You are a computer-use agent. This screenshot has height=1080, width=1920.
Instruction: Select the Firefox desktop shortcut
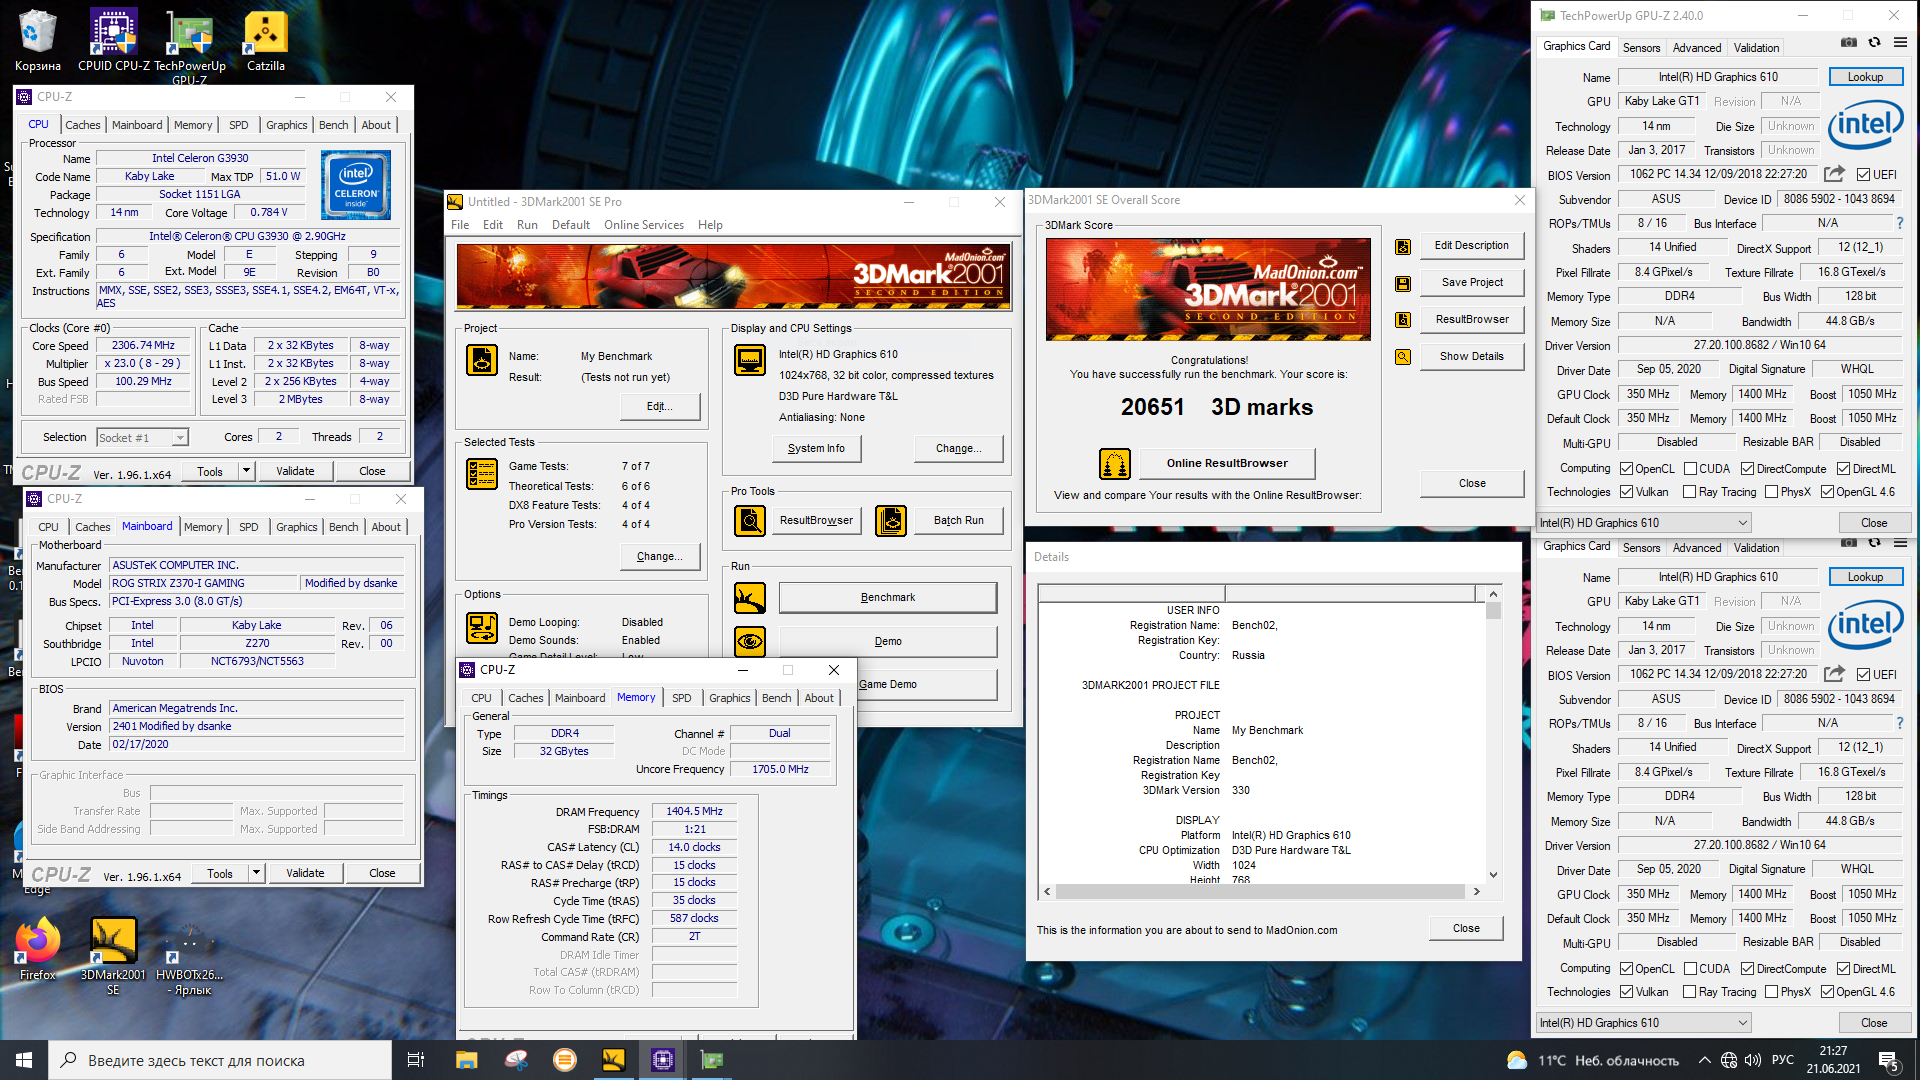click(38, 948)
